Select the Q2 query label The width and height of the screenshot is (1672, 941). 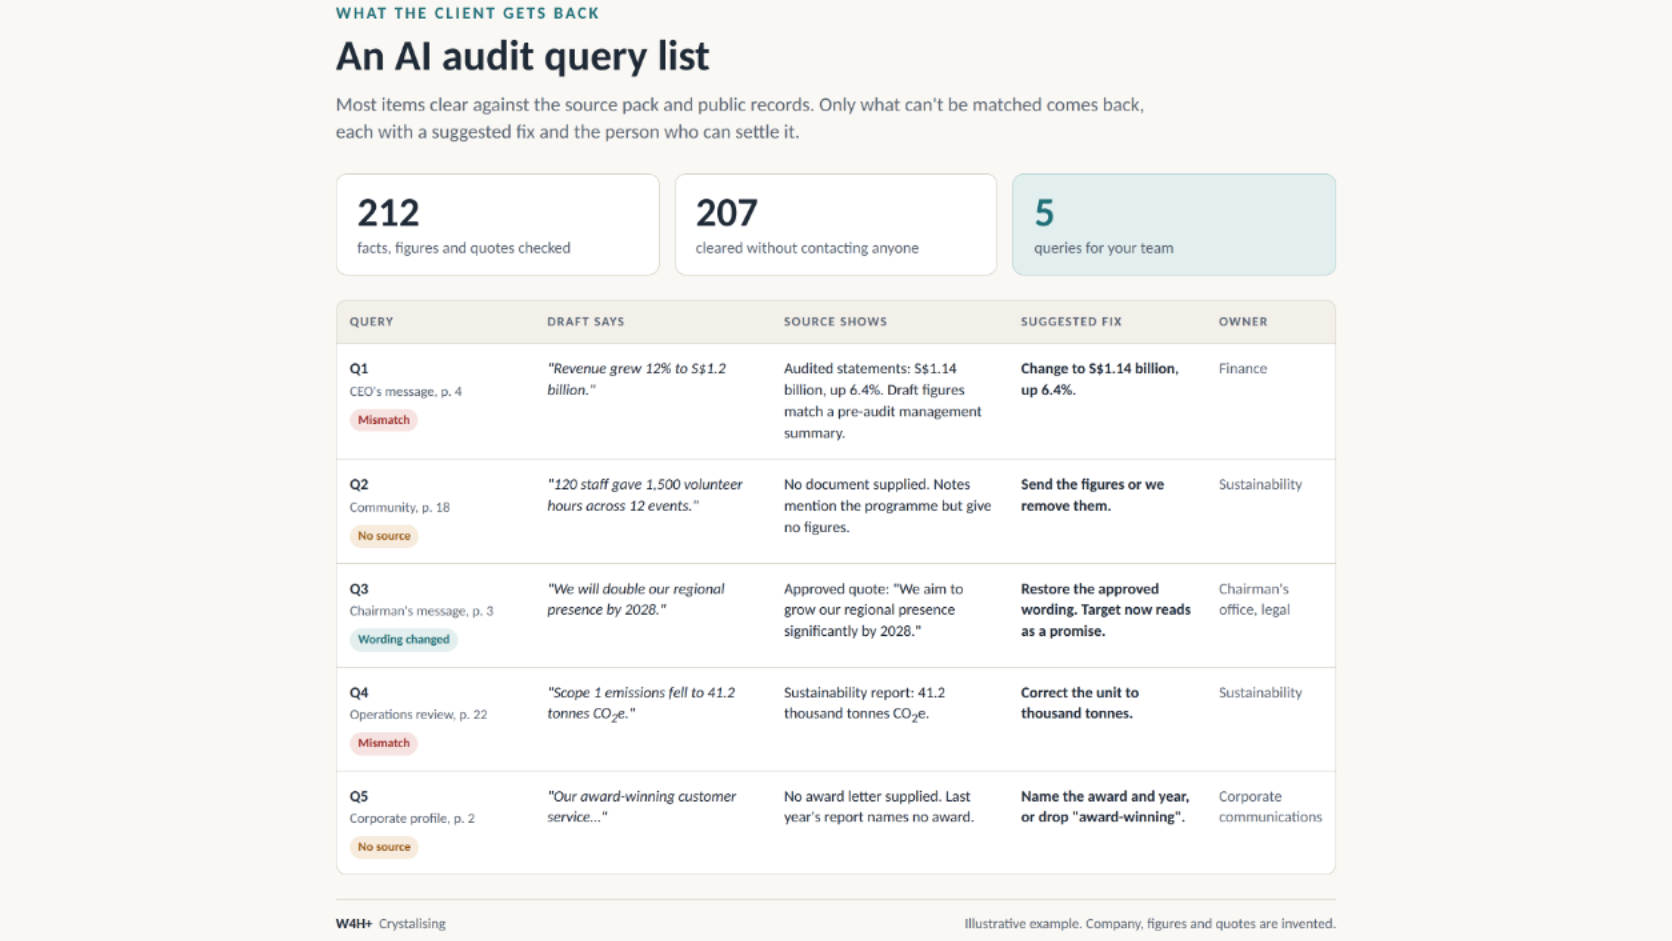click(x=359, y=484)
